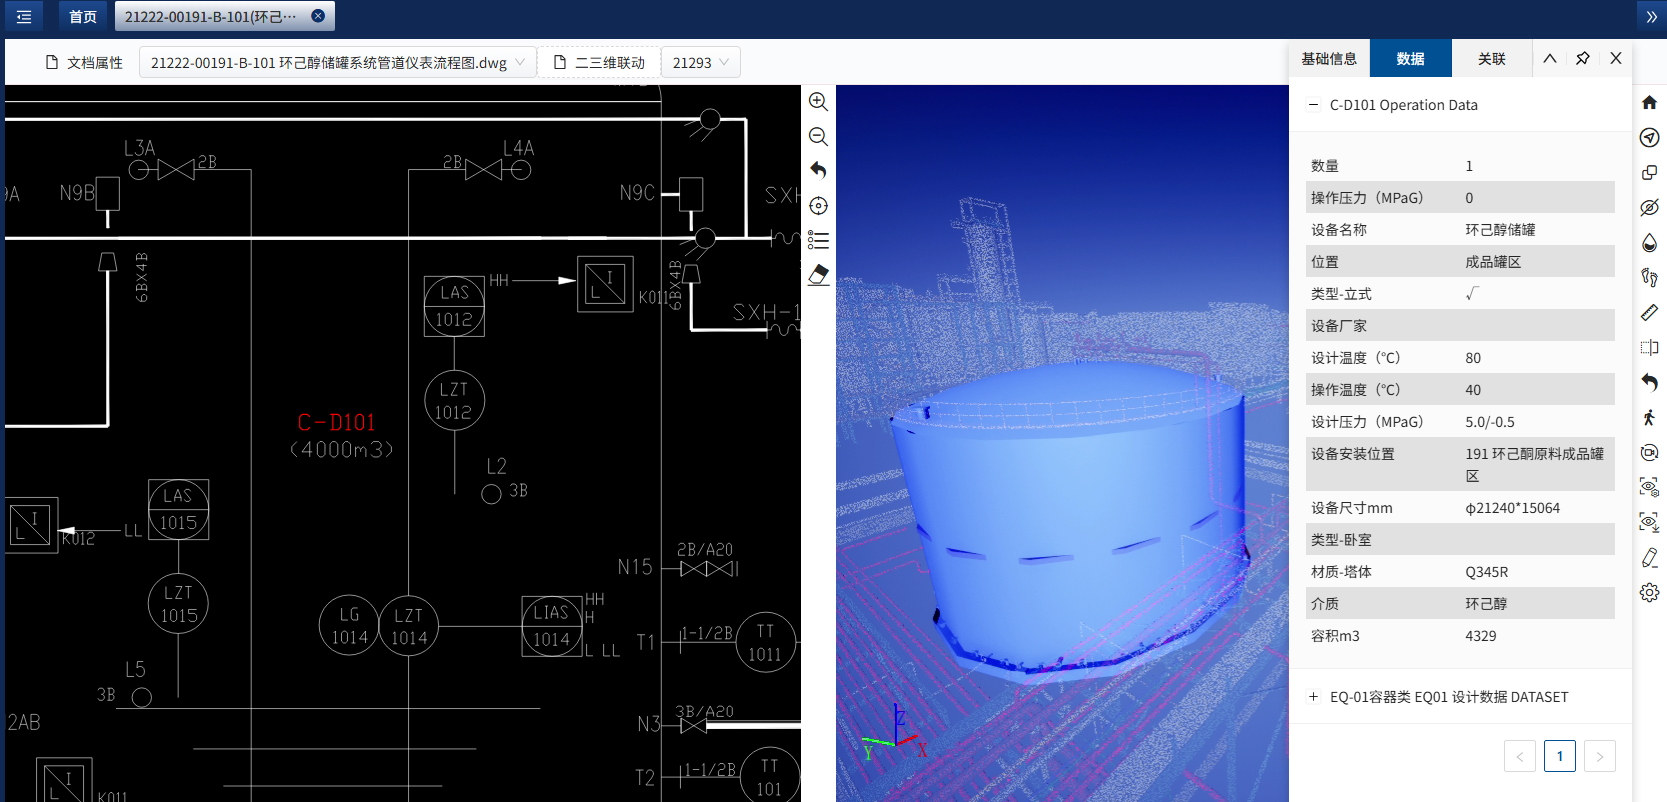Click the zoom out magnifier icon
The height and width of the screenshot is (802, 1667).
coord(818,137)
